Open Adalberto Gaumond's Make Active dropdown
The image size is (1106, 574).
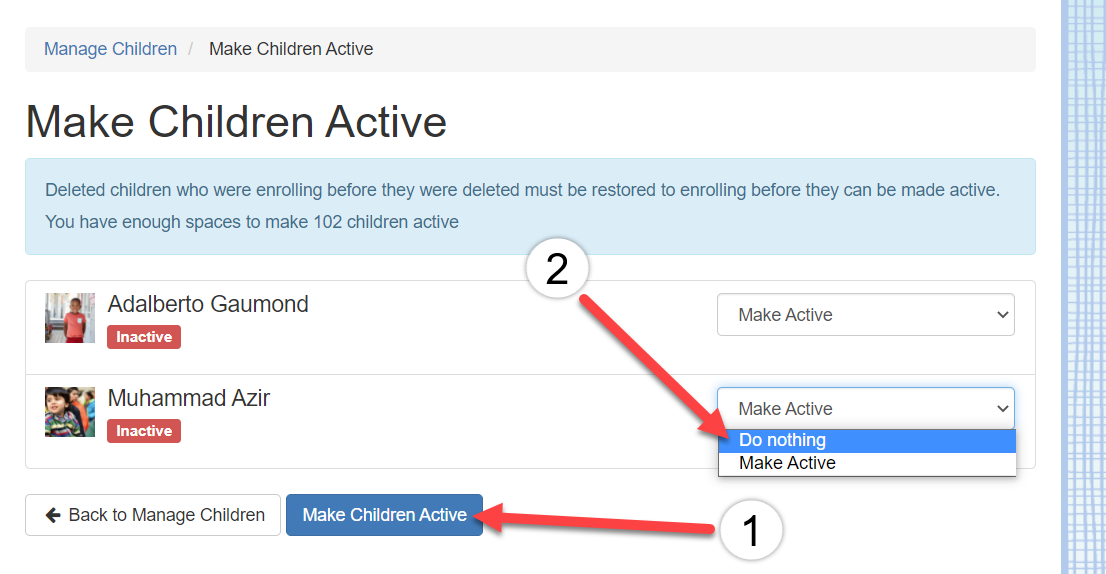(865, 315)
